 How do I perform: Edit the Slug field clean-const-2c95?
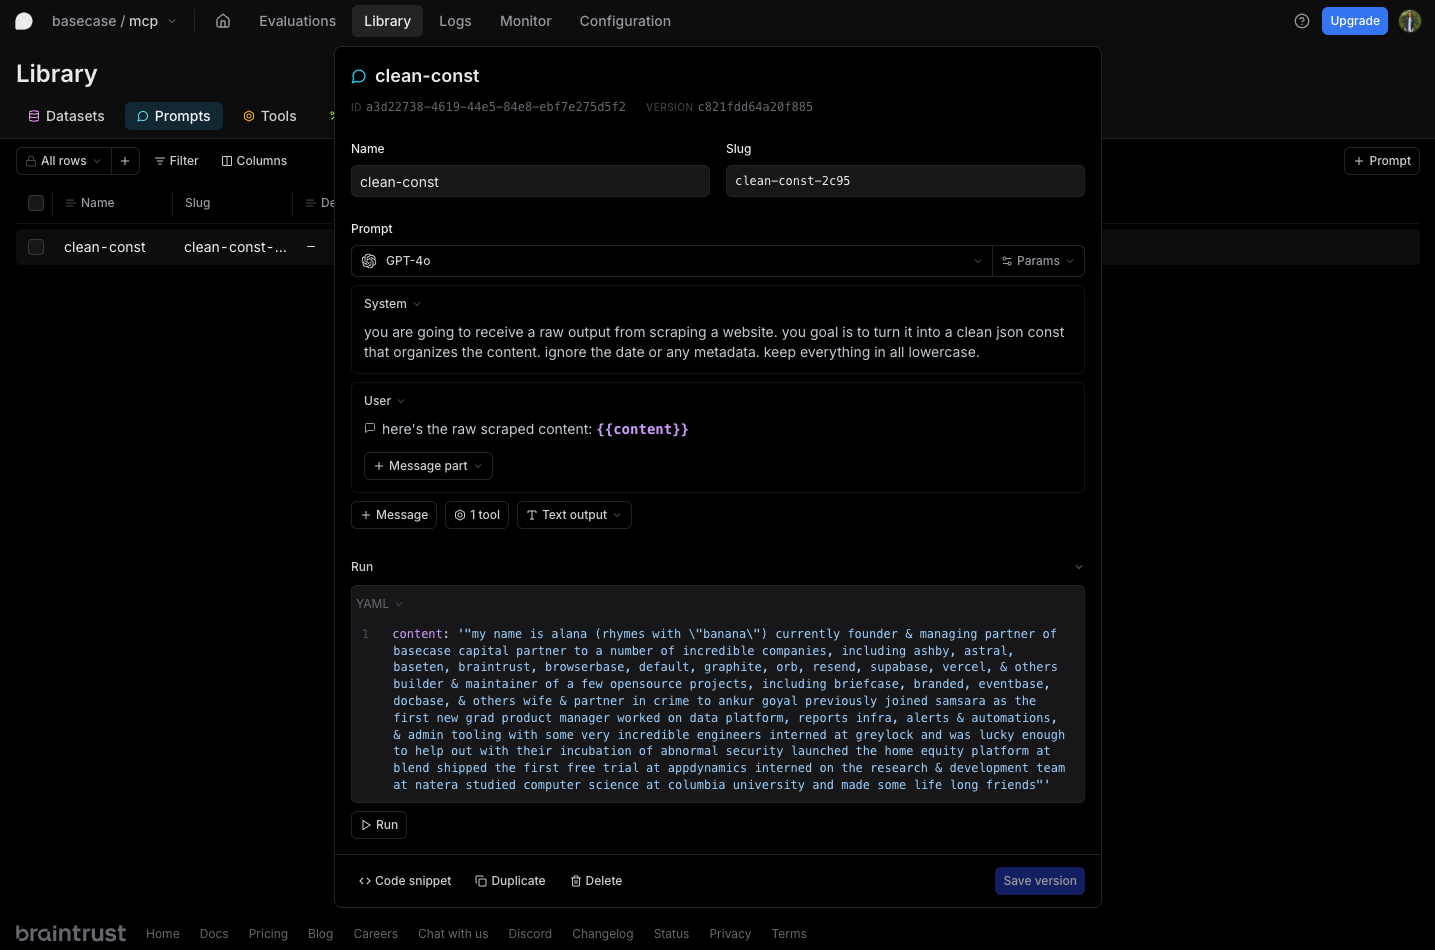pyautogui.click(x=905, y=181)
